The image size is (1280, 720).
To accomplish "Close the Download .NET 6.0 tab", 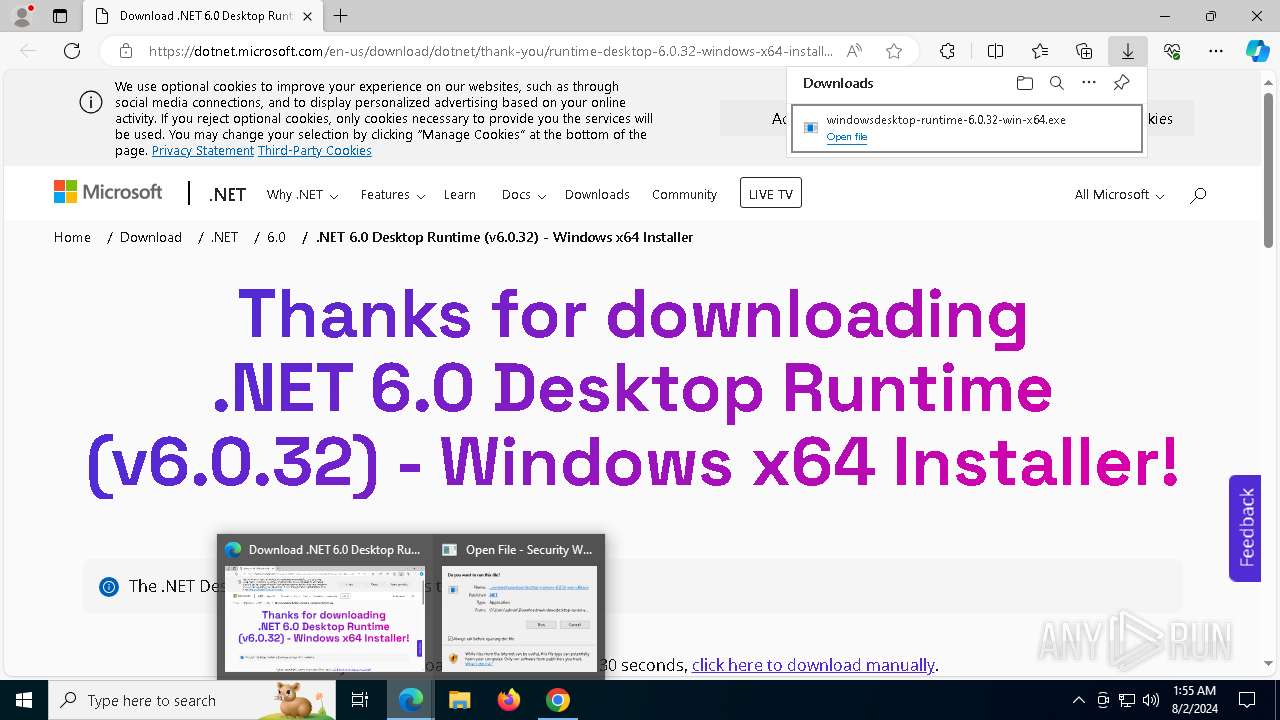I will pyautogui.click(x=307, y=16).
